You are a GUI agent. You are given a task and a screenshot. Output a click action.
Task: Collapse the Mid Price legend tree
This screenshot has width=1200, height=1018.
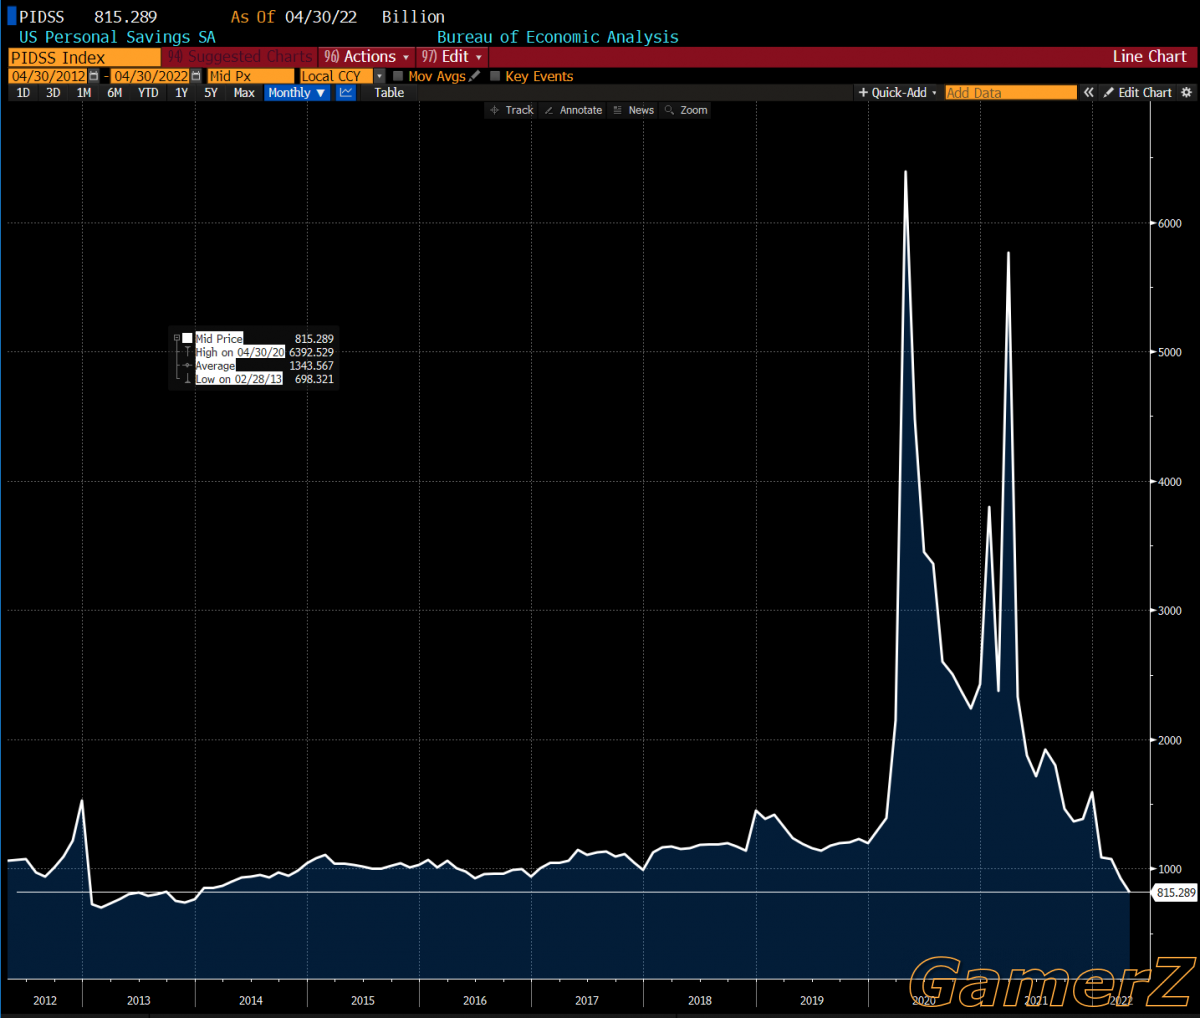click(177, 339)
